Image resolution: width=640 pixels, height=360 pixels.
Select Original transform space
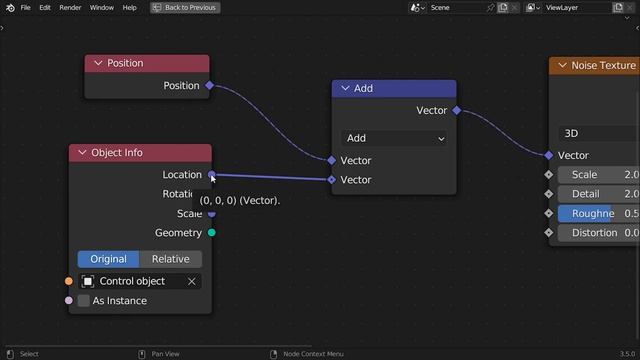pos(109,259)
